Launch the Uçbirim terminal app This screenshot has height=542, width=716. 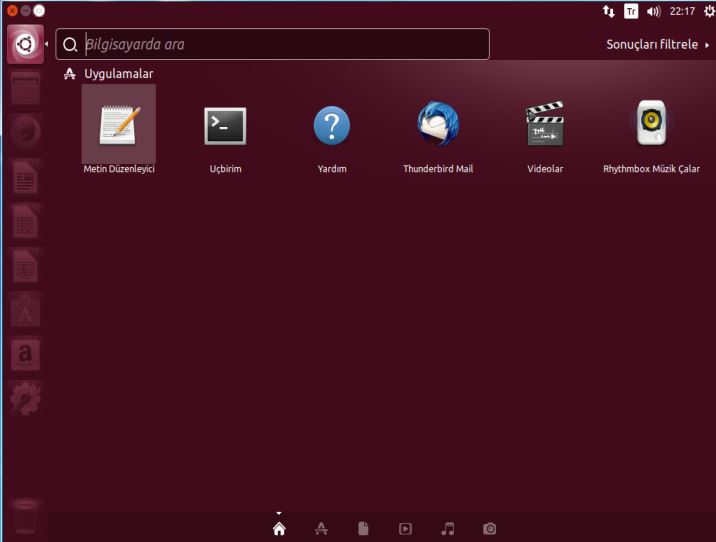(225, 130)
